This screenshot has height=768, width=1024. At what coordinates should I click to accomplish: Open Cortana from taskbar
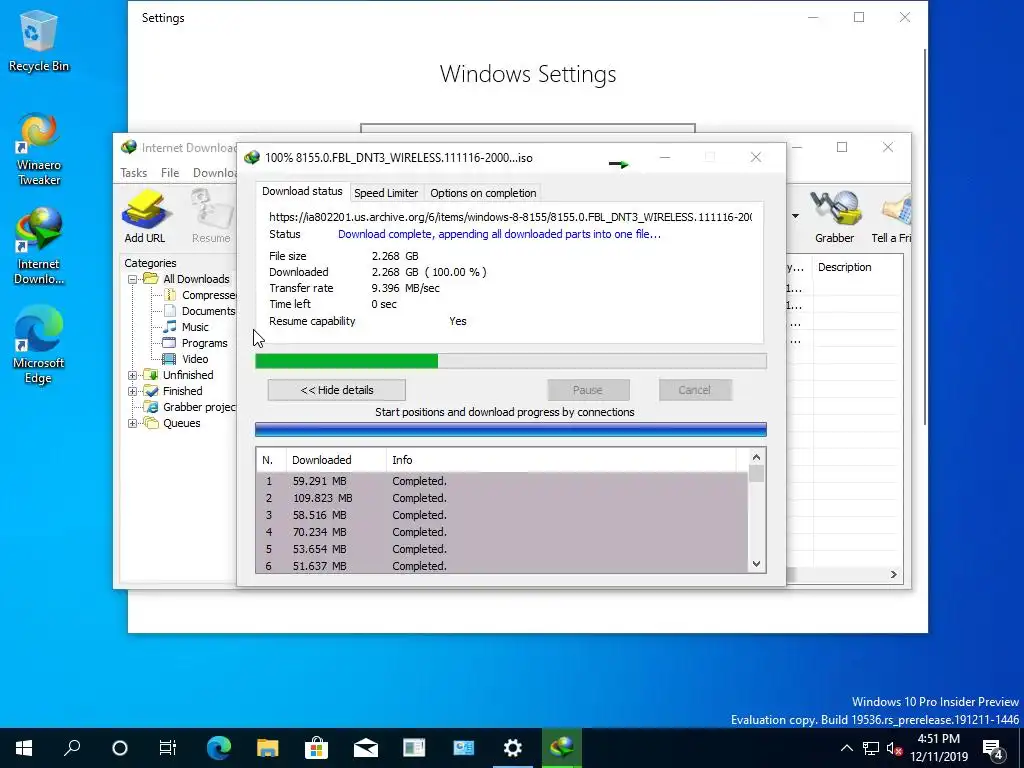(x=120, y=748)
